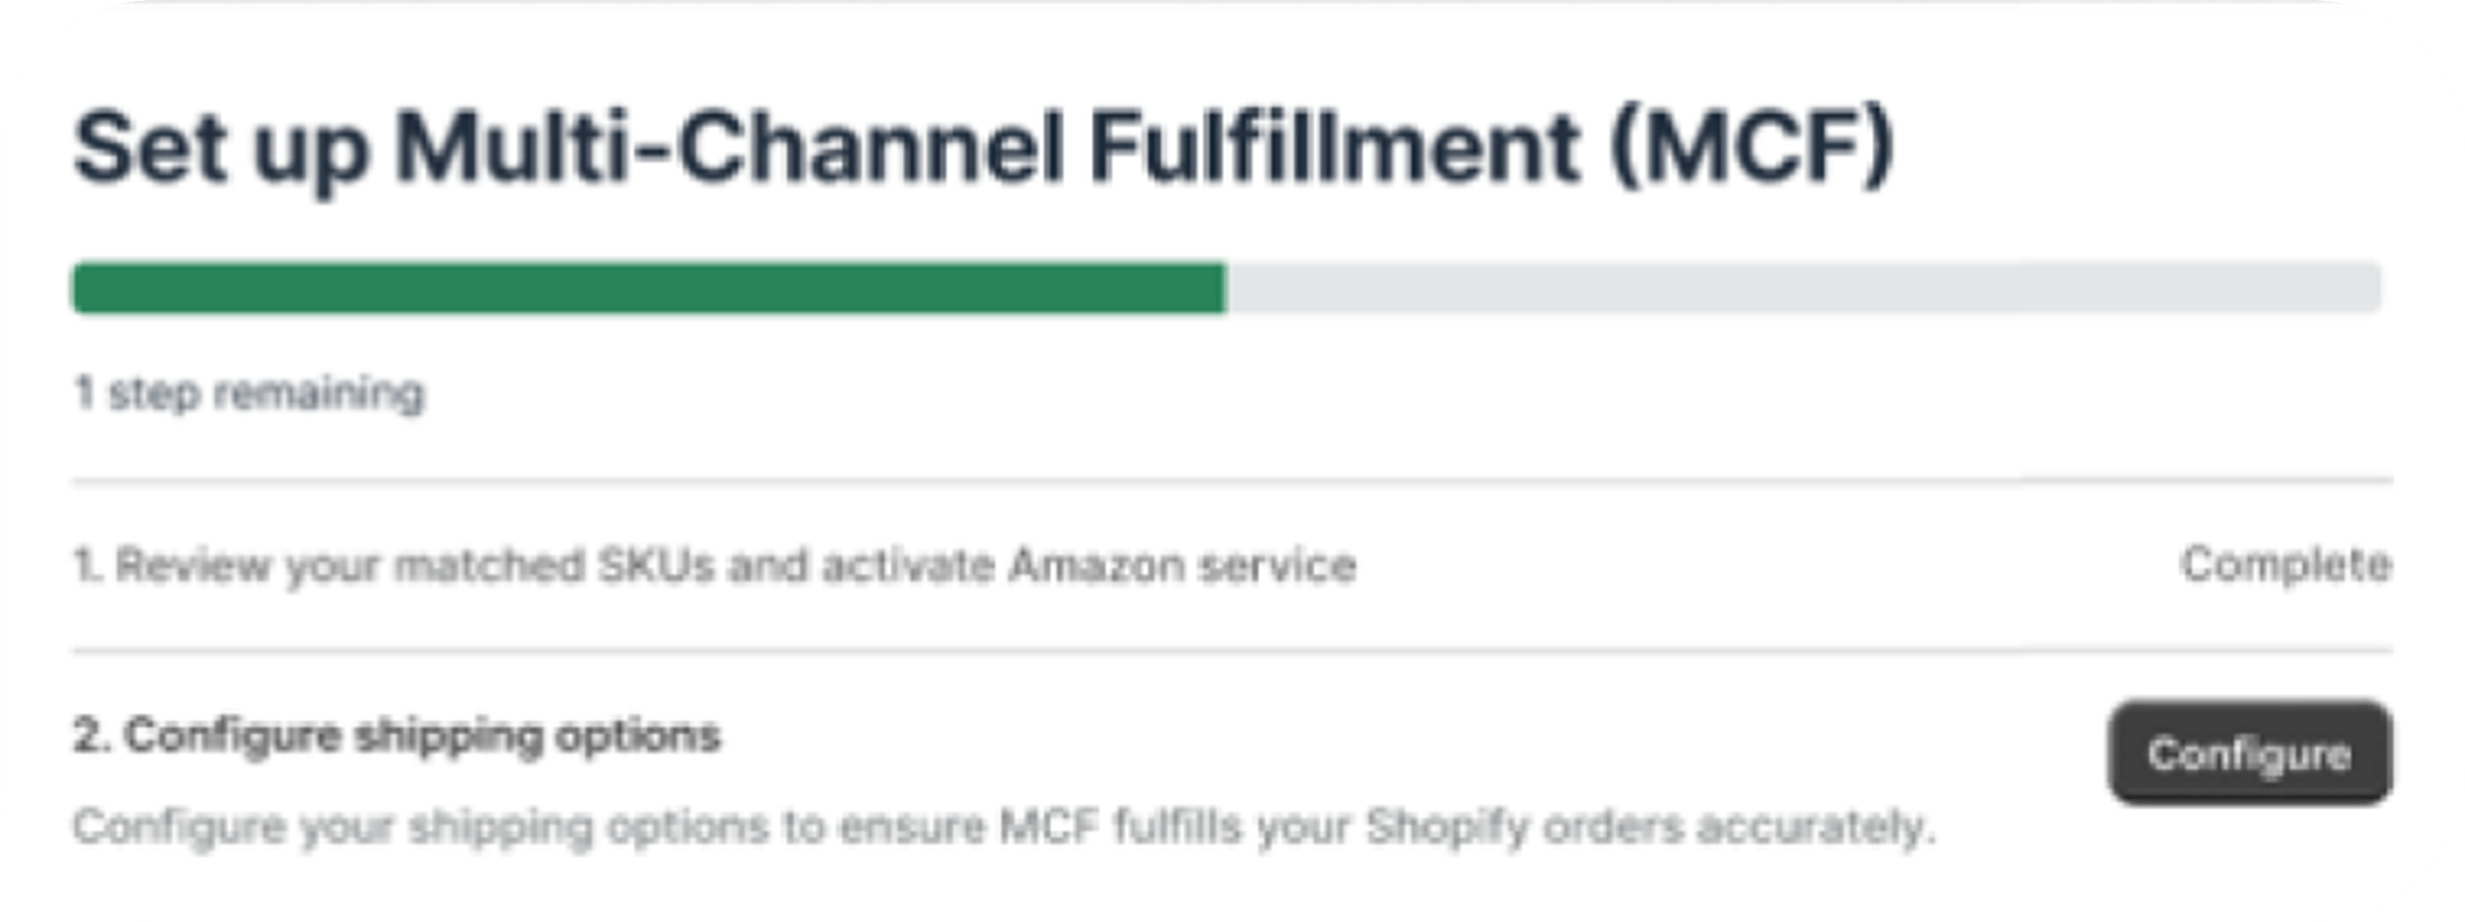This screenshot has width=2465, height=922.
Task: Click "Shopify orders" in the description
Action: click(1523, 827)
